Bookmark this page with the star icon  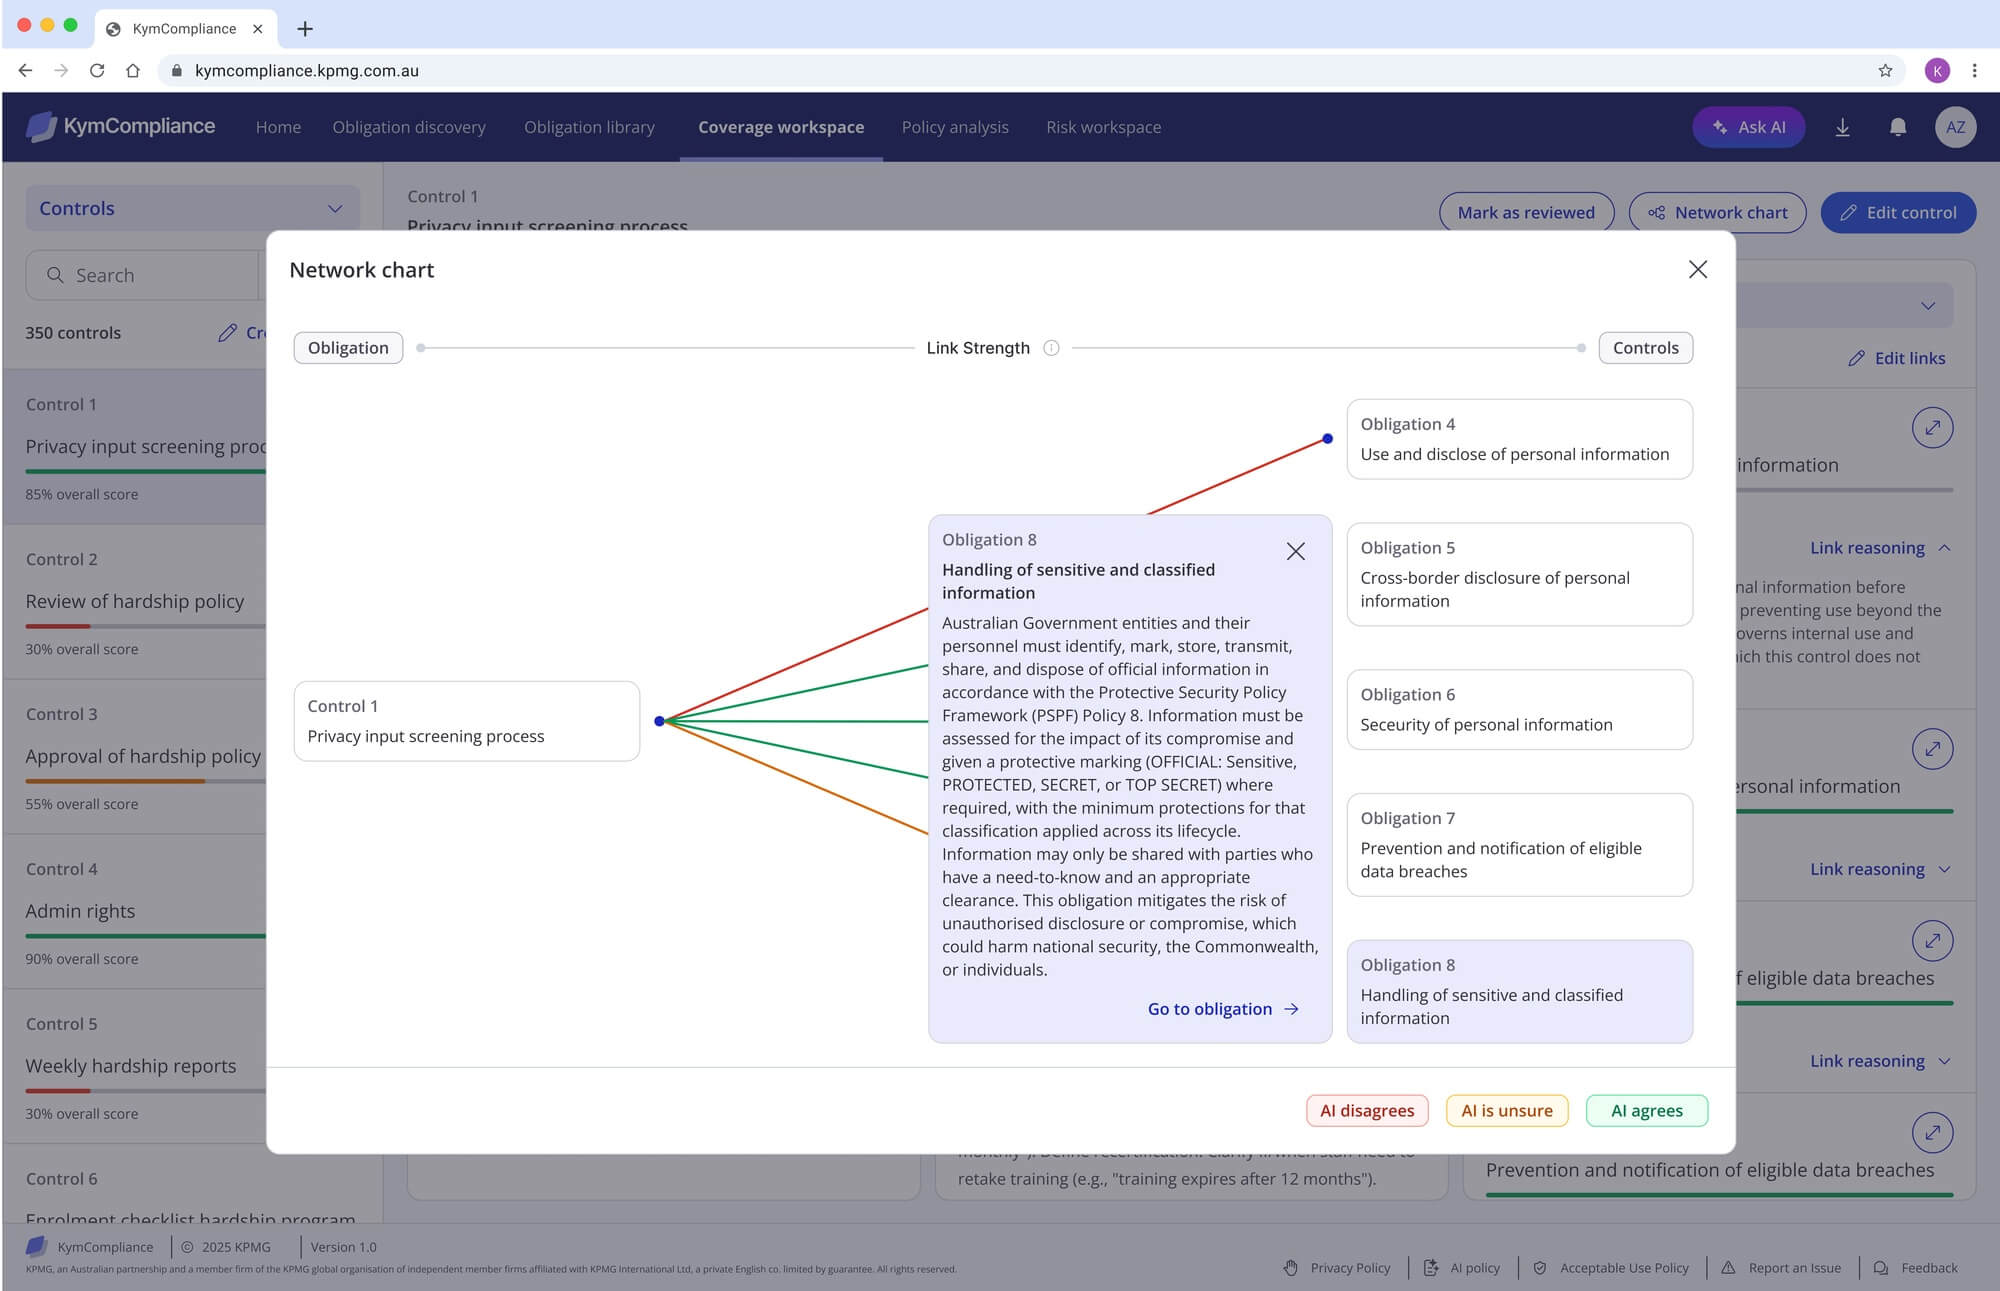[1885, 70]
